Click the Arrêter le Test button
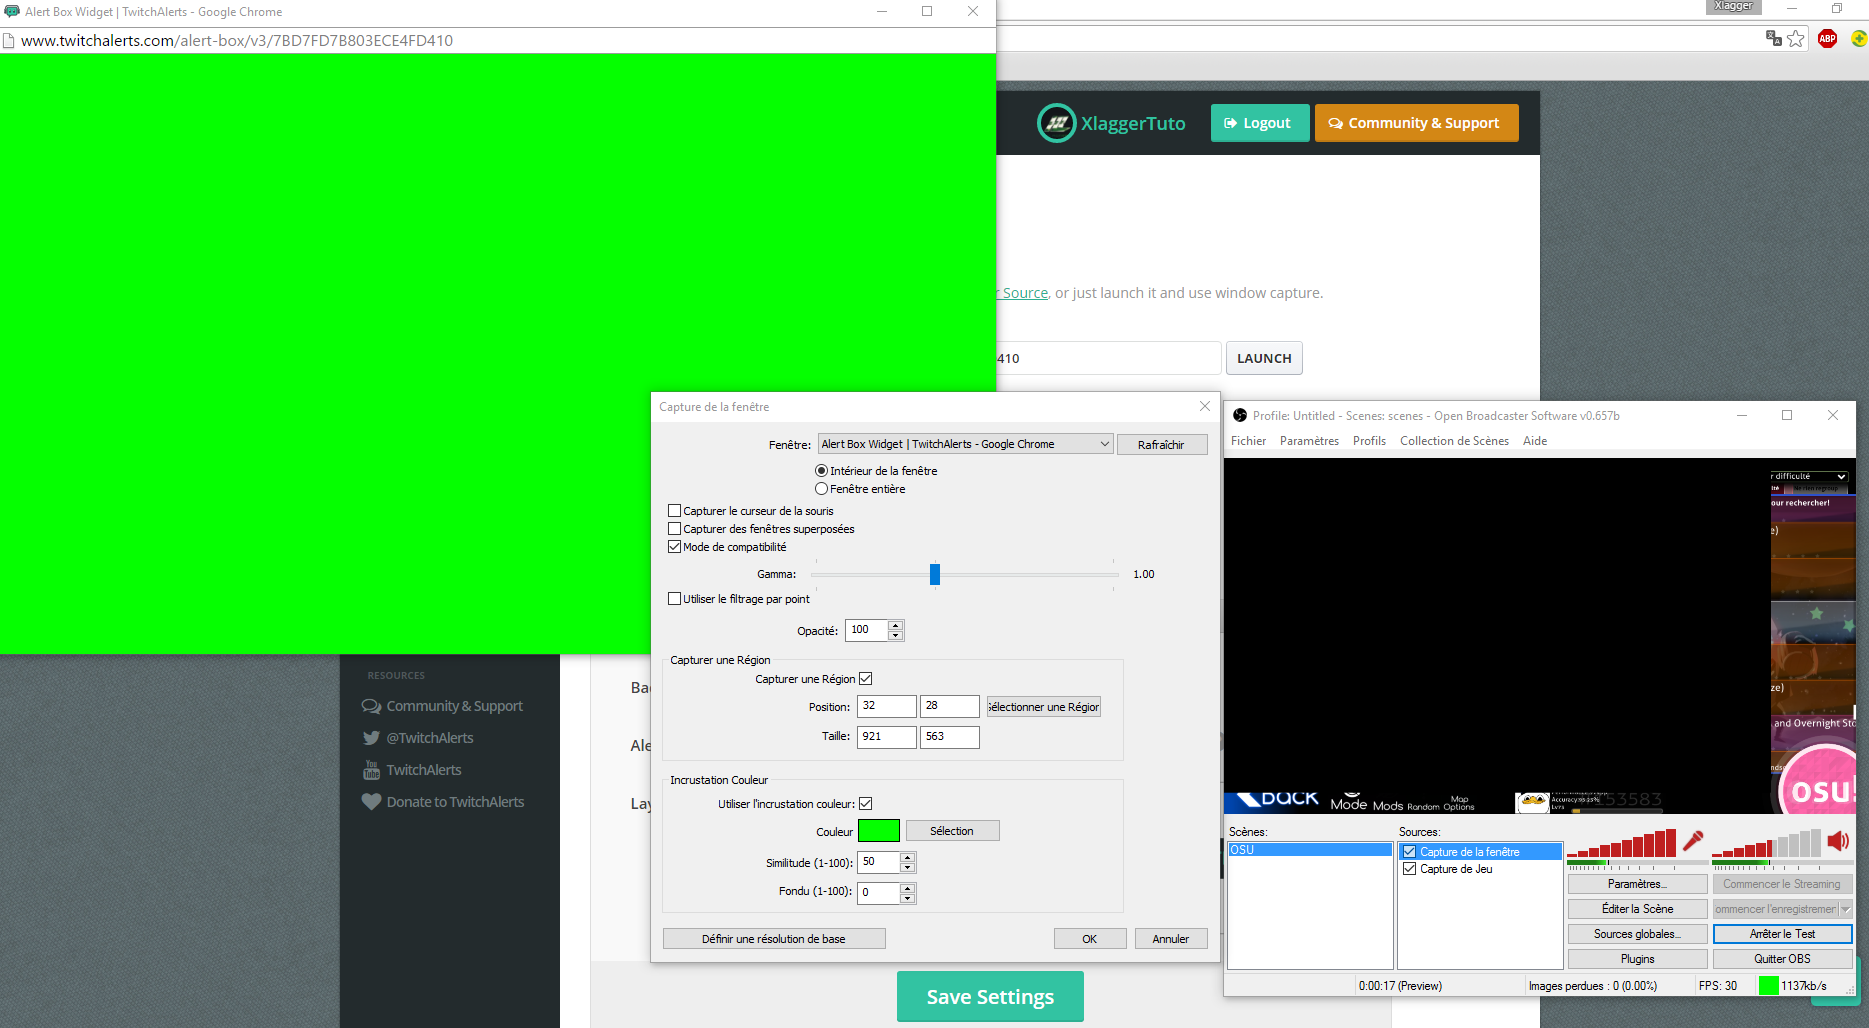 1783,934
